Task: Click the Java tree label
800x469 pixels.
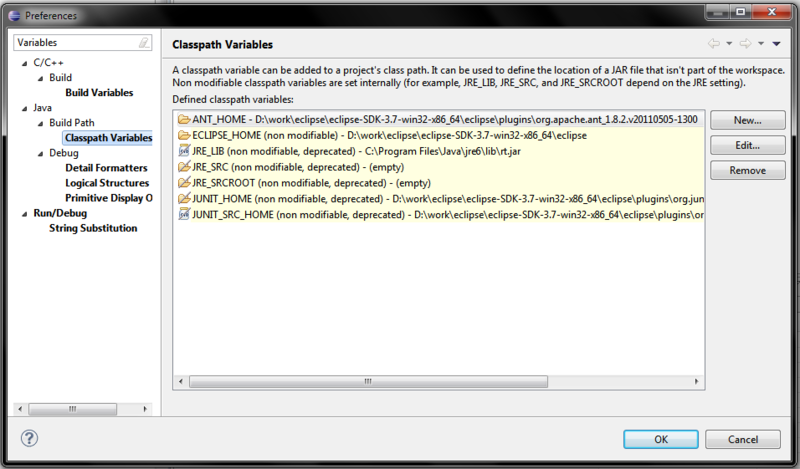Action: [x=42, y=108]
